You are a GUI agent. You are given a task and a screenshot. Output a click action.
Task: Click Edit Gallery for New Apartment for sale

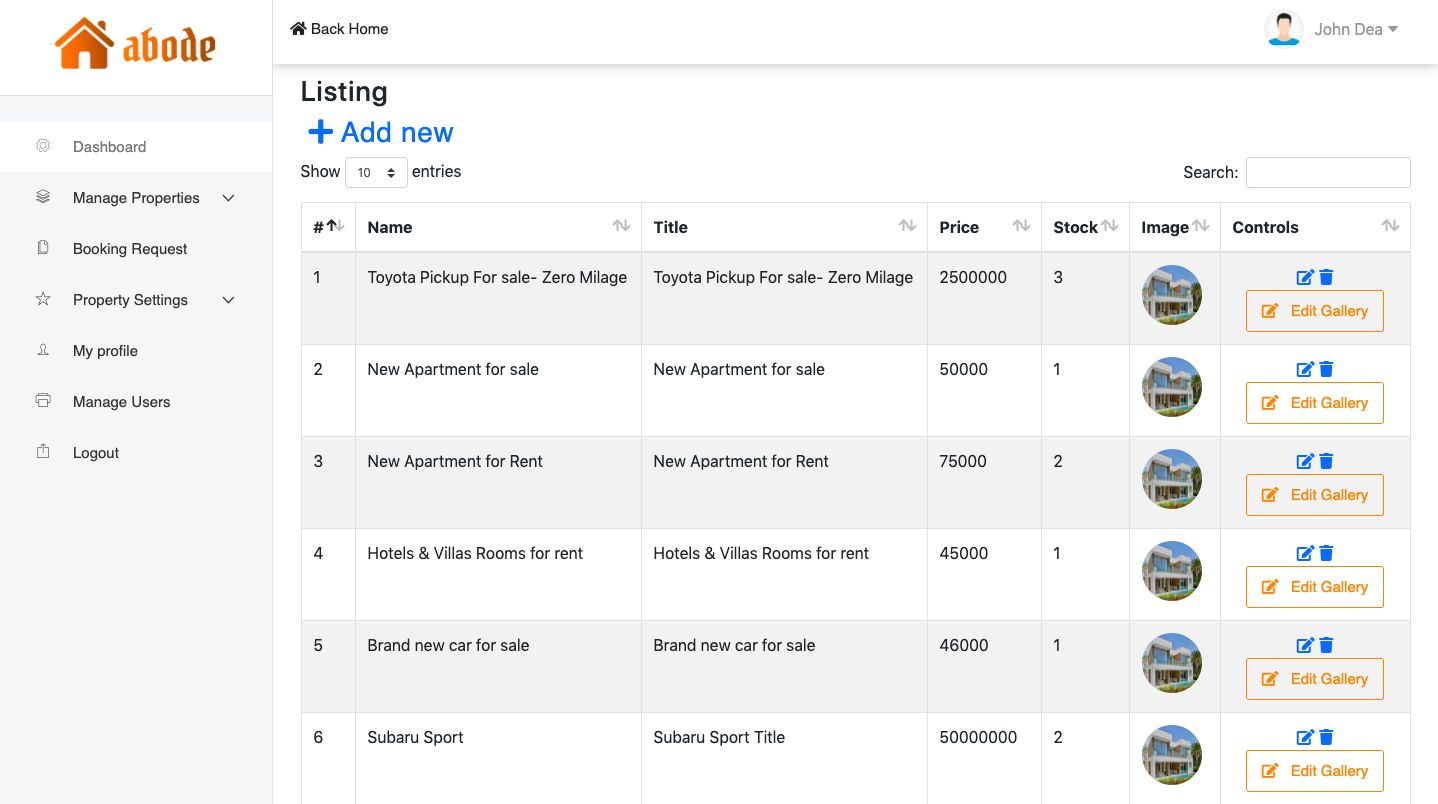(1314, 403)
